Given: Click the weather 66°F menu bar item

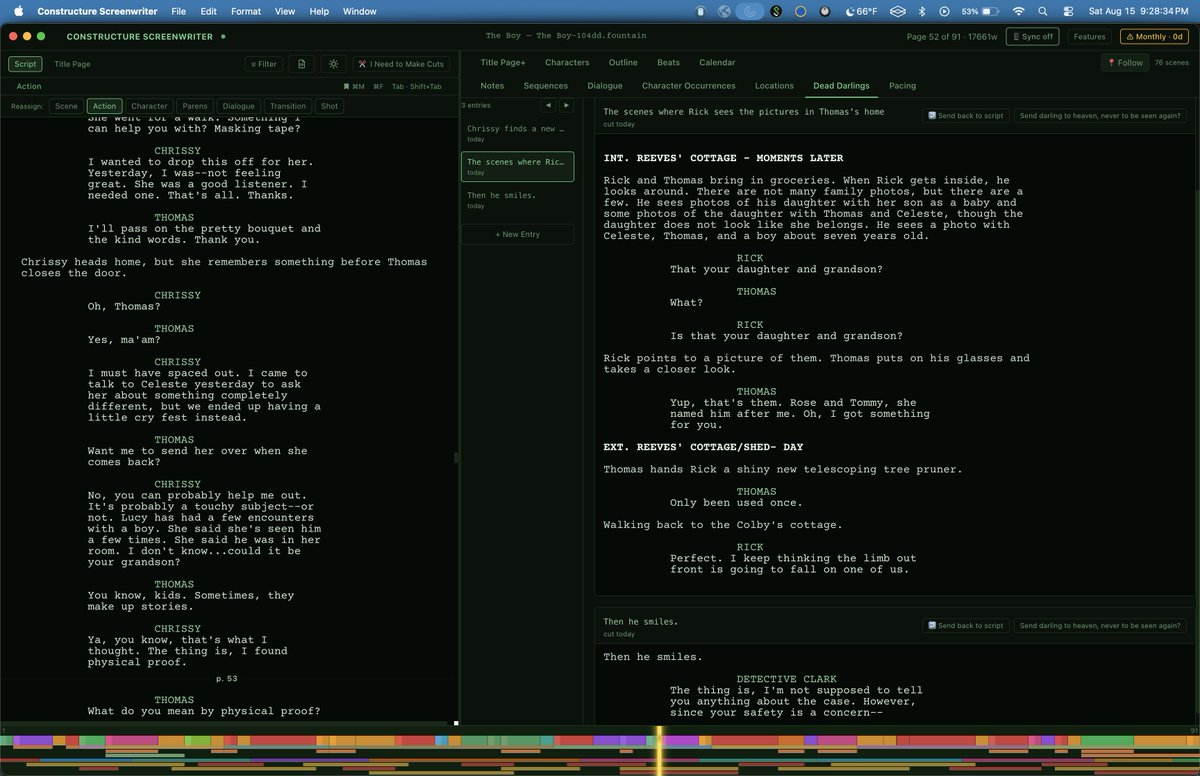Looking at the screenshot, I should click(x=859, y=11).
